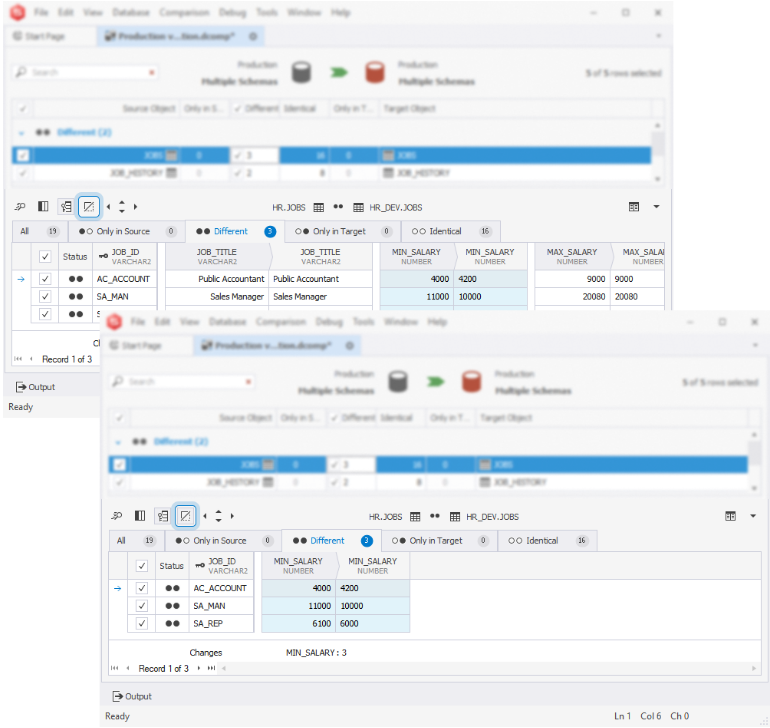770x728 pixels.
Task: Open the Output panel in the back window
Action: click(35, 387)
